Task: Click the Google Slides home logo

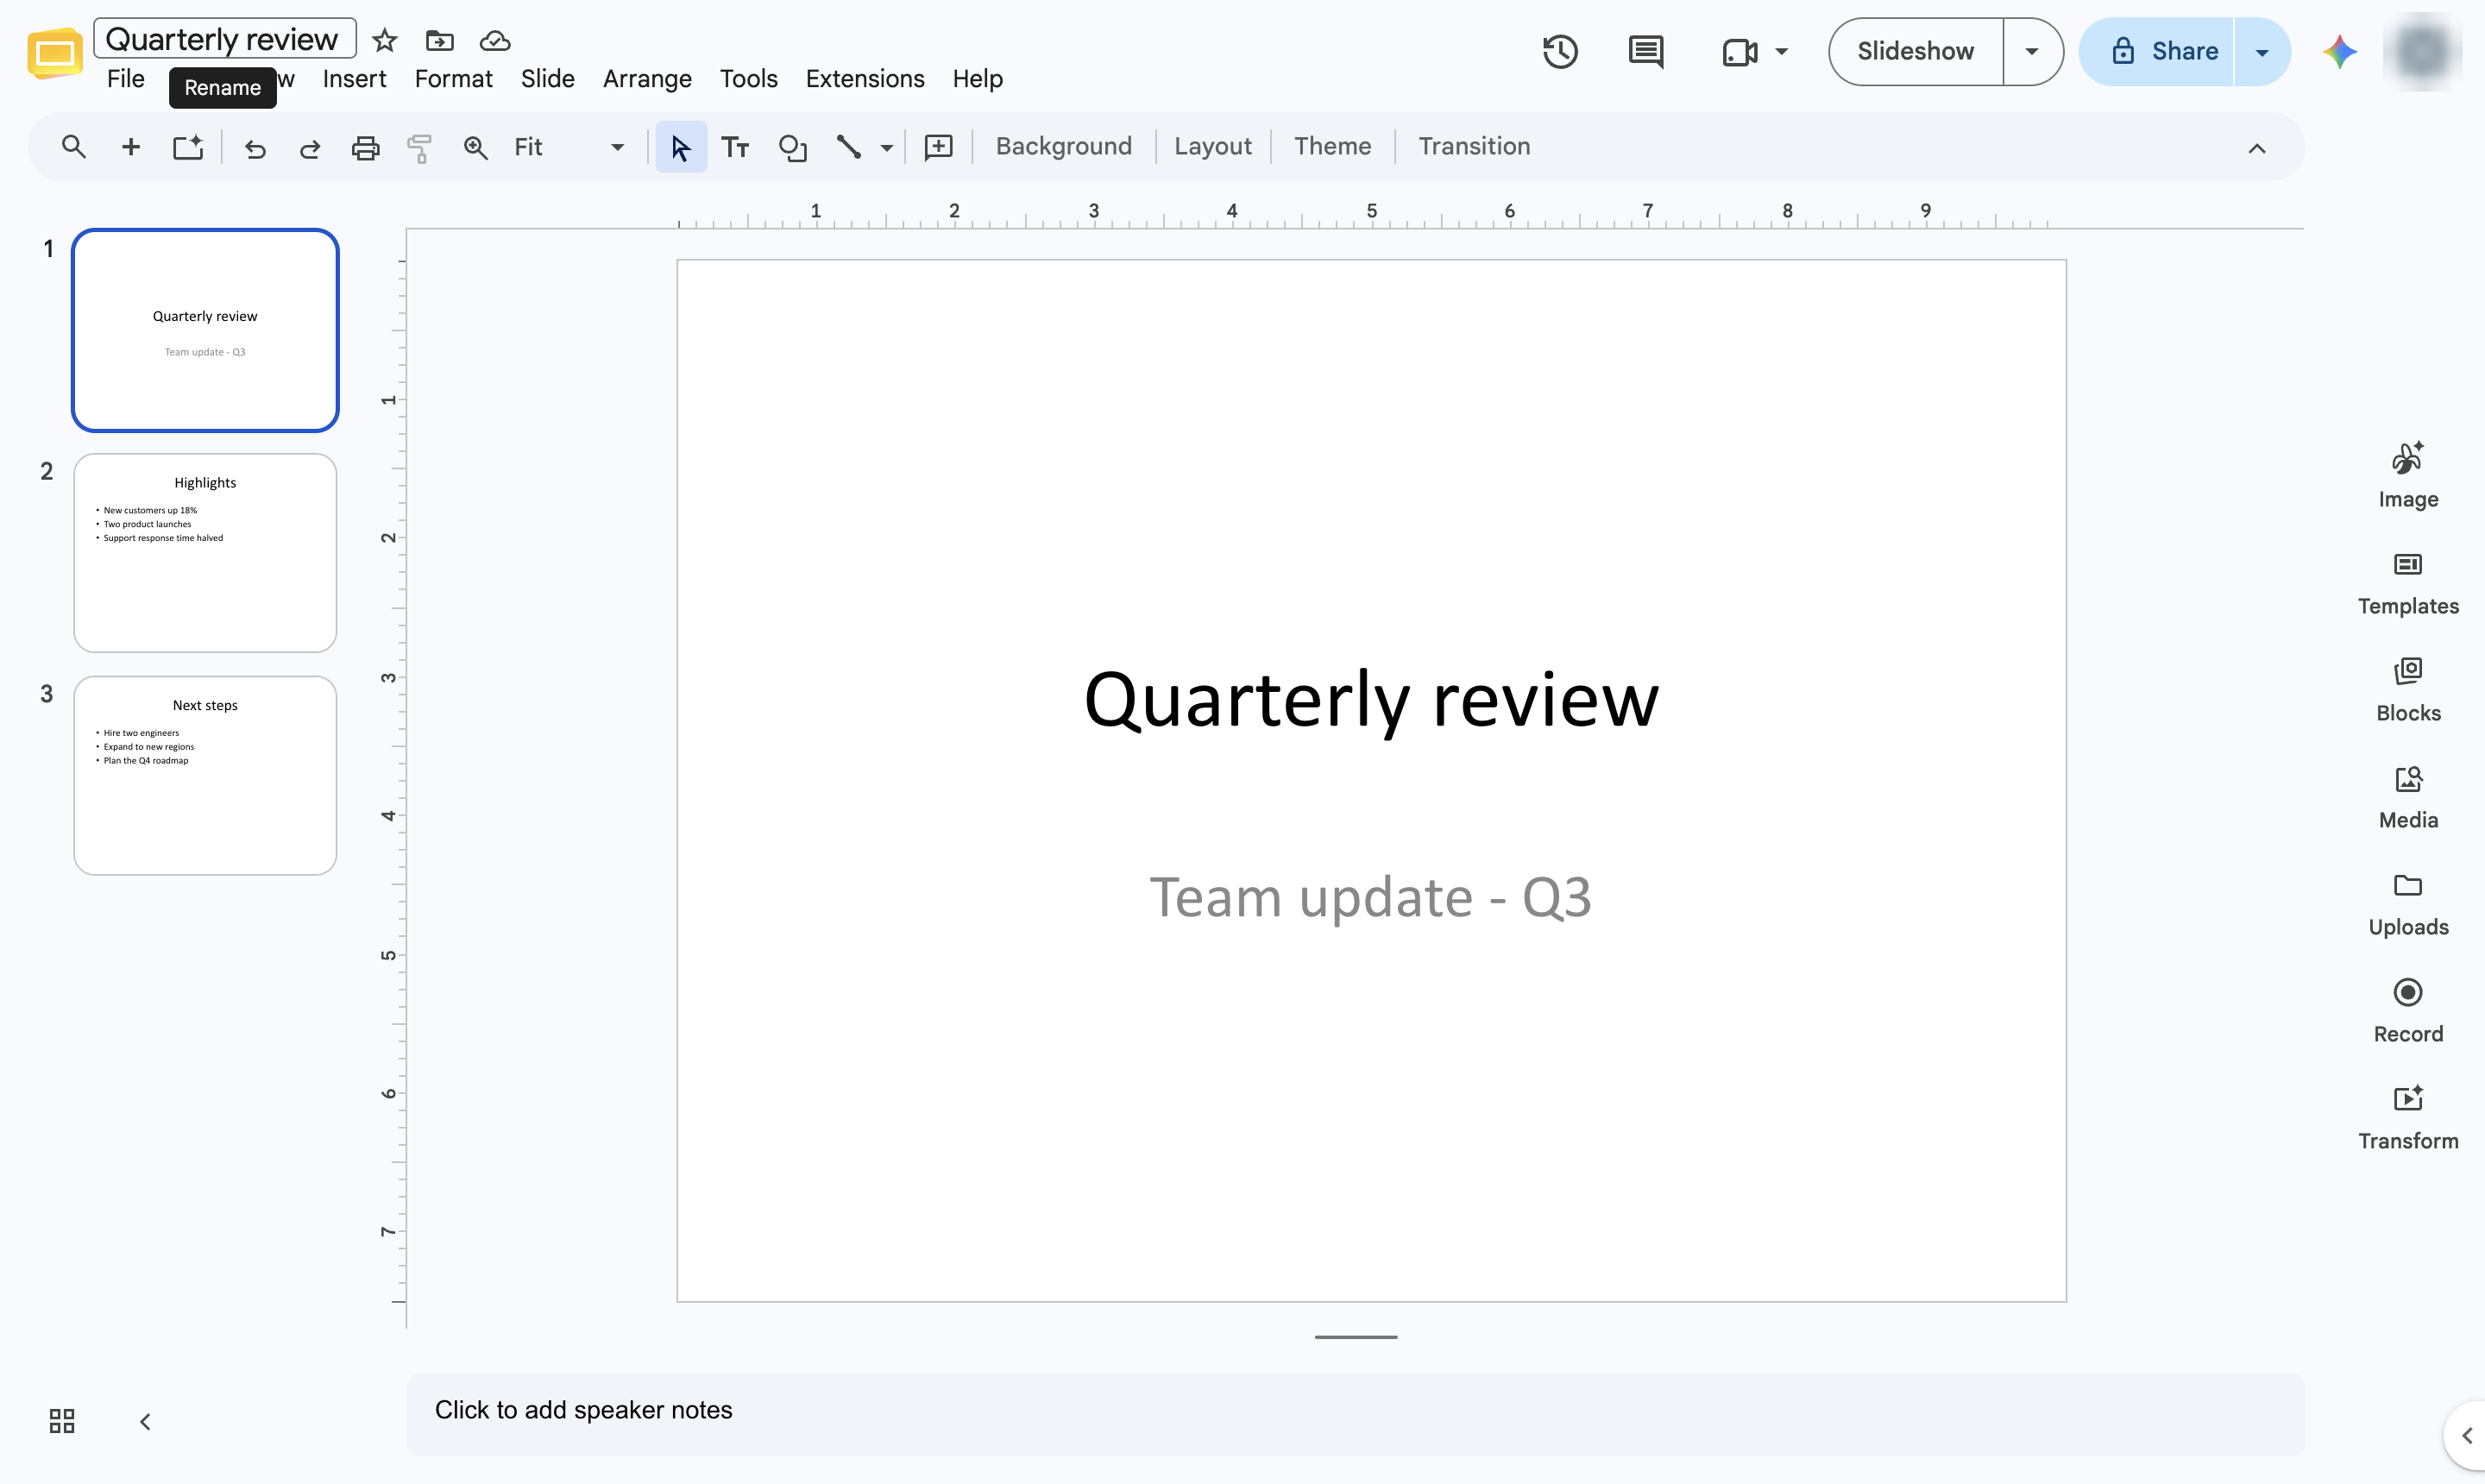Action: pyautogui.click(x=55, y=53)
